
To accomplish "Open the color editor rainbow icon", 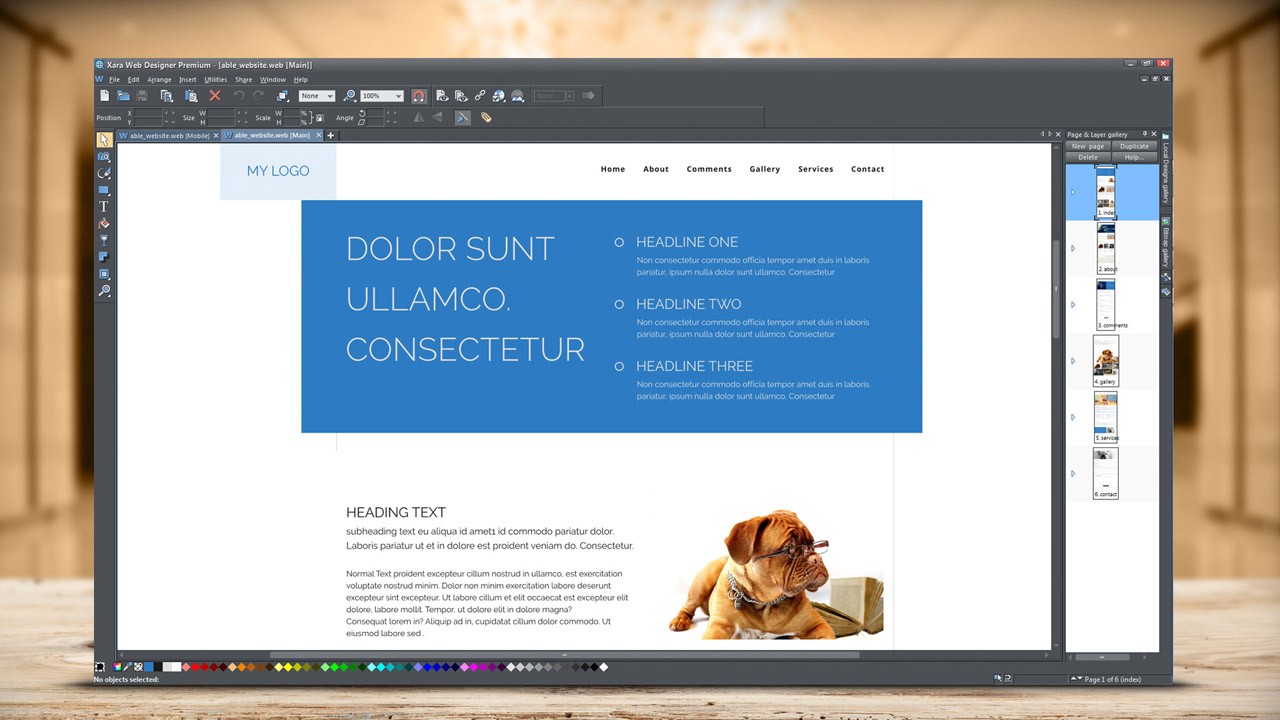I will 118,667.
